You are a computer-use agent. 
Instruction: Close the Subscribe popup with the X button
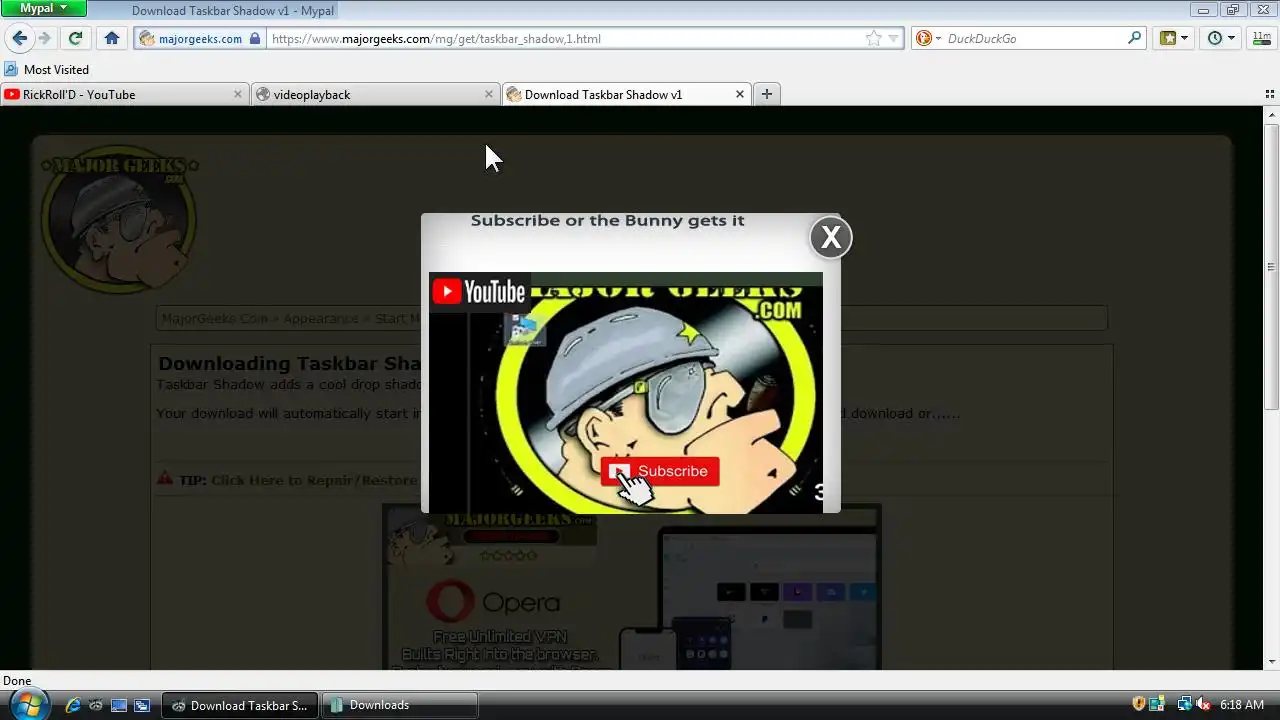click(x=830, y=238)
